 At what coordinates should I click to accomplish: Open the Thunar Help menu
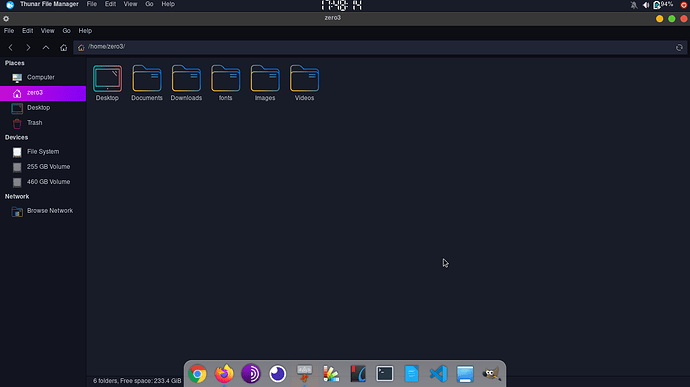pyautogui.click(x=85, y=31)
